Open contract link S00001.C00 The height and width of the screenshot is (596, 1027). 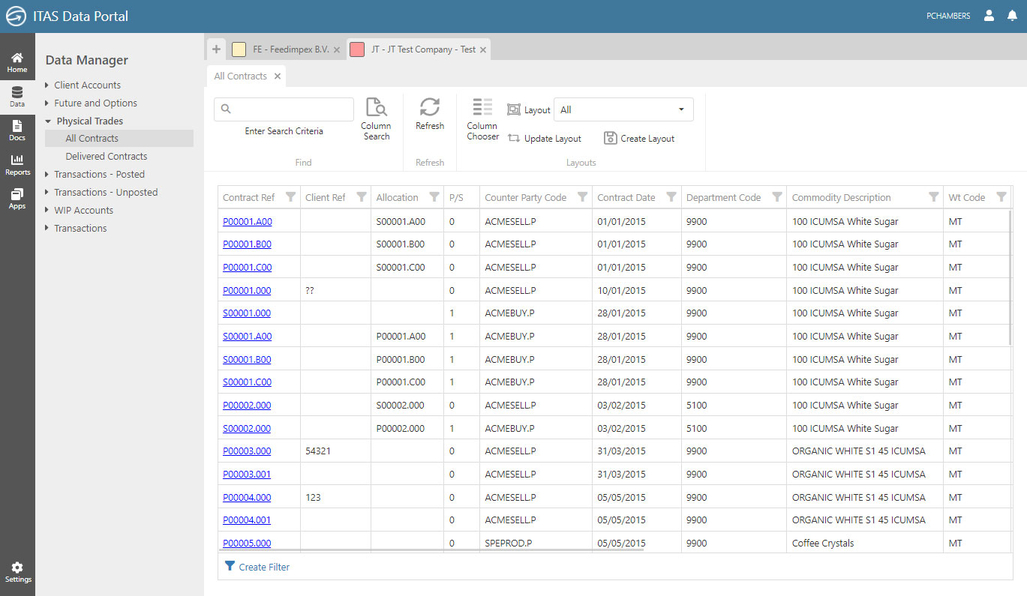[247, 382]
